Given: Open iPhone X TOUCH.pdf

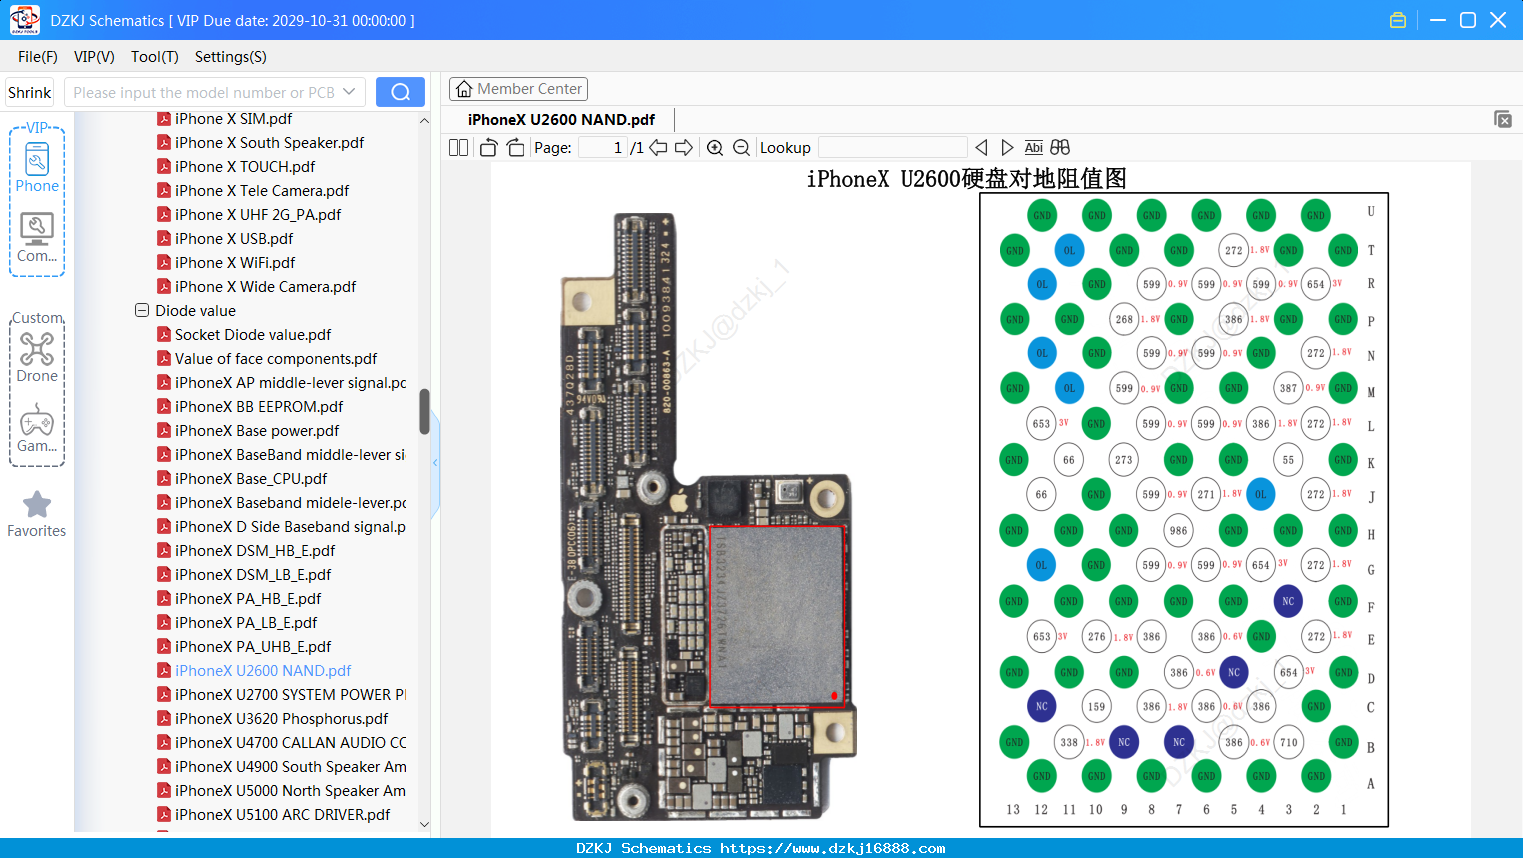Looking at the screenshot, I should 245,167.
